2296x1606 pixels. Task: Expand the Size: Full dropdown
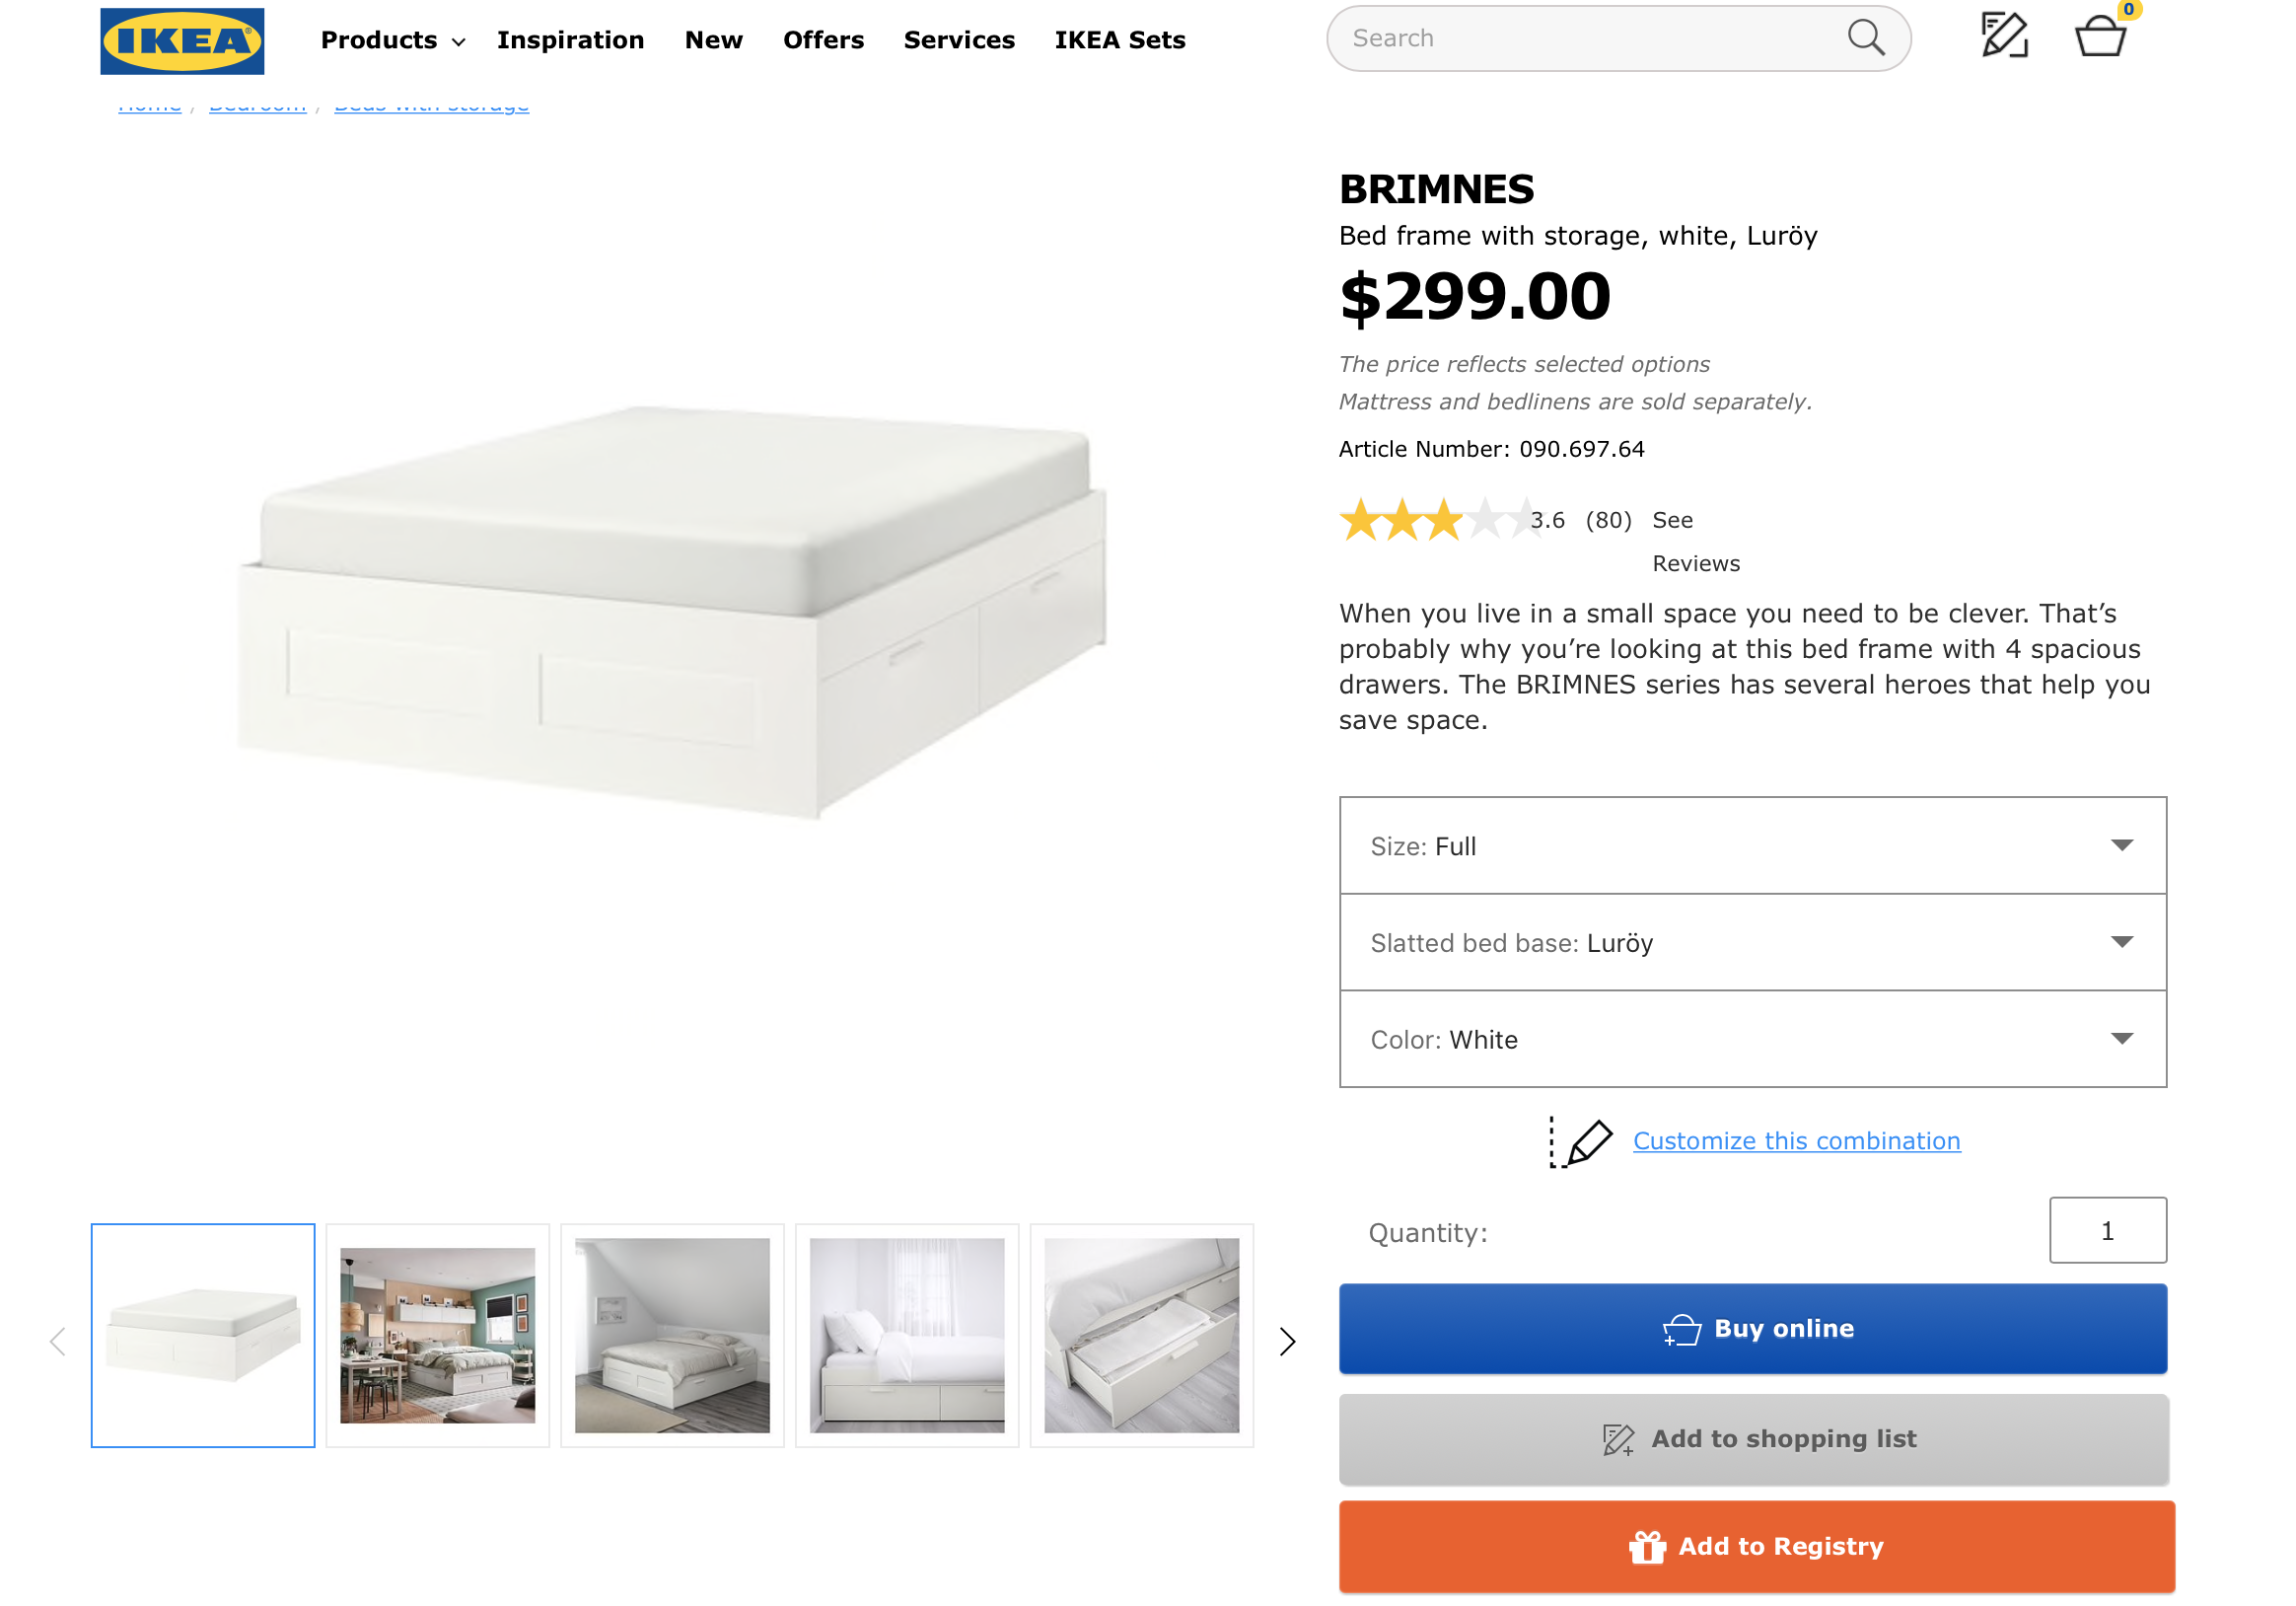pyautogui.click(x=1752, y=846)
